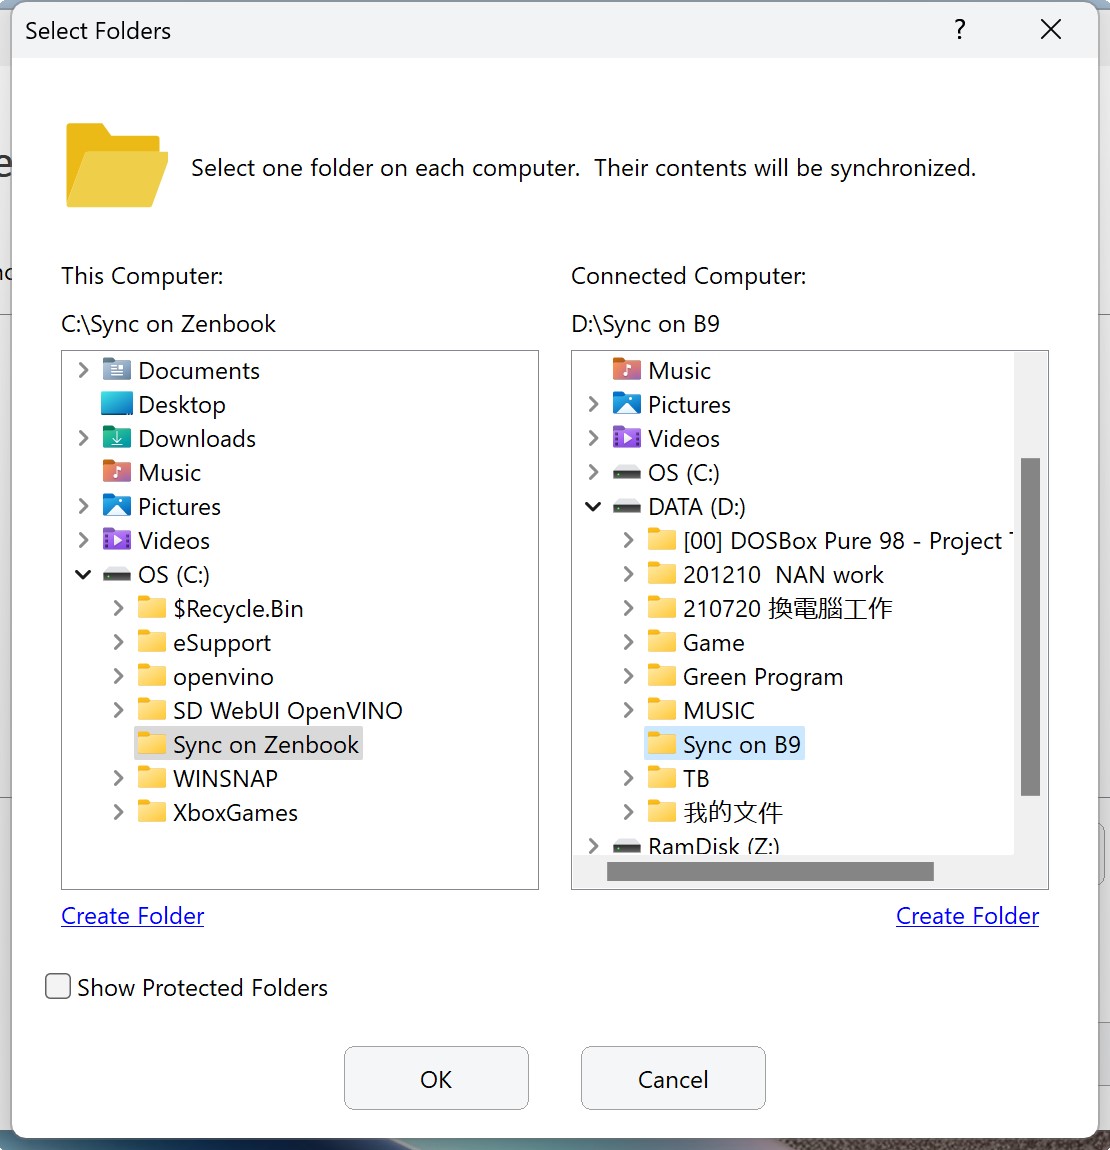The image size is (1110, 1150).
Task: Click Create Folder link under This Computer
Action: [x=133, y=916]
